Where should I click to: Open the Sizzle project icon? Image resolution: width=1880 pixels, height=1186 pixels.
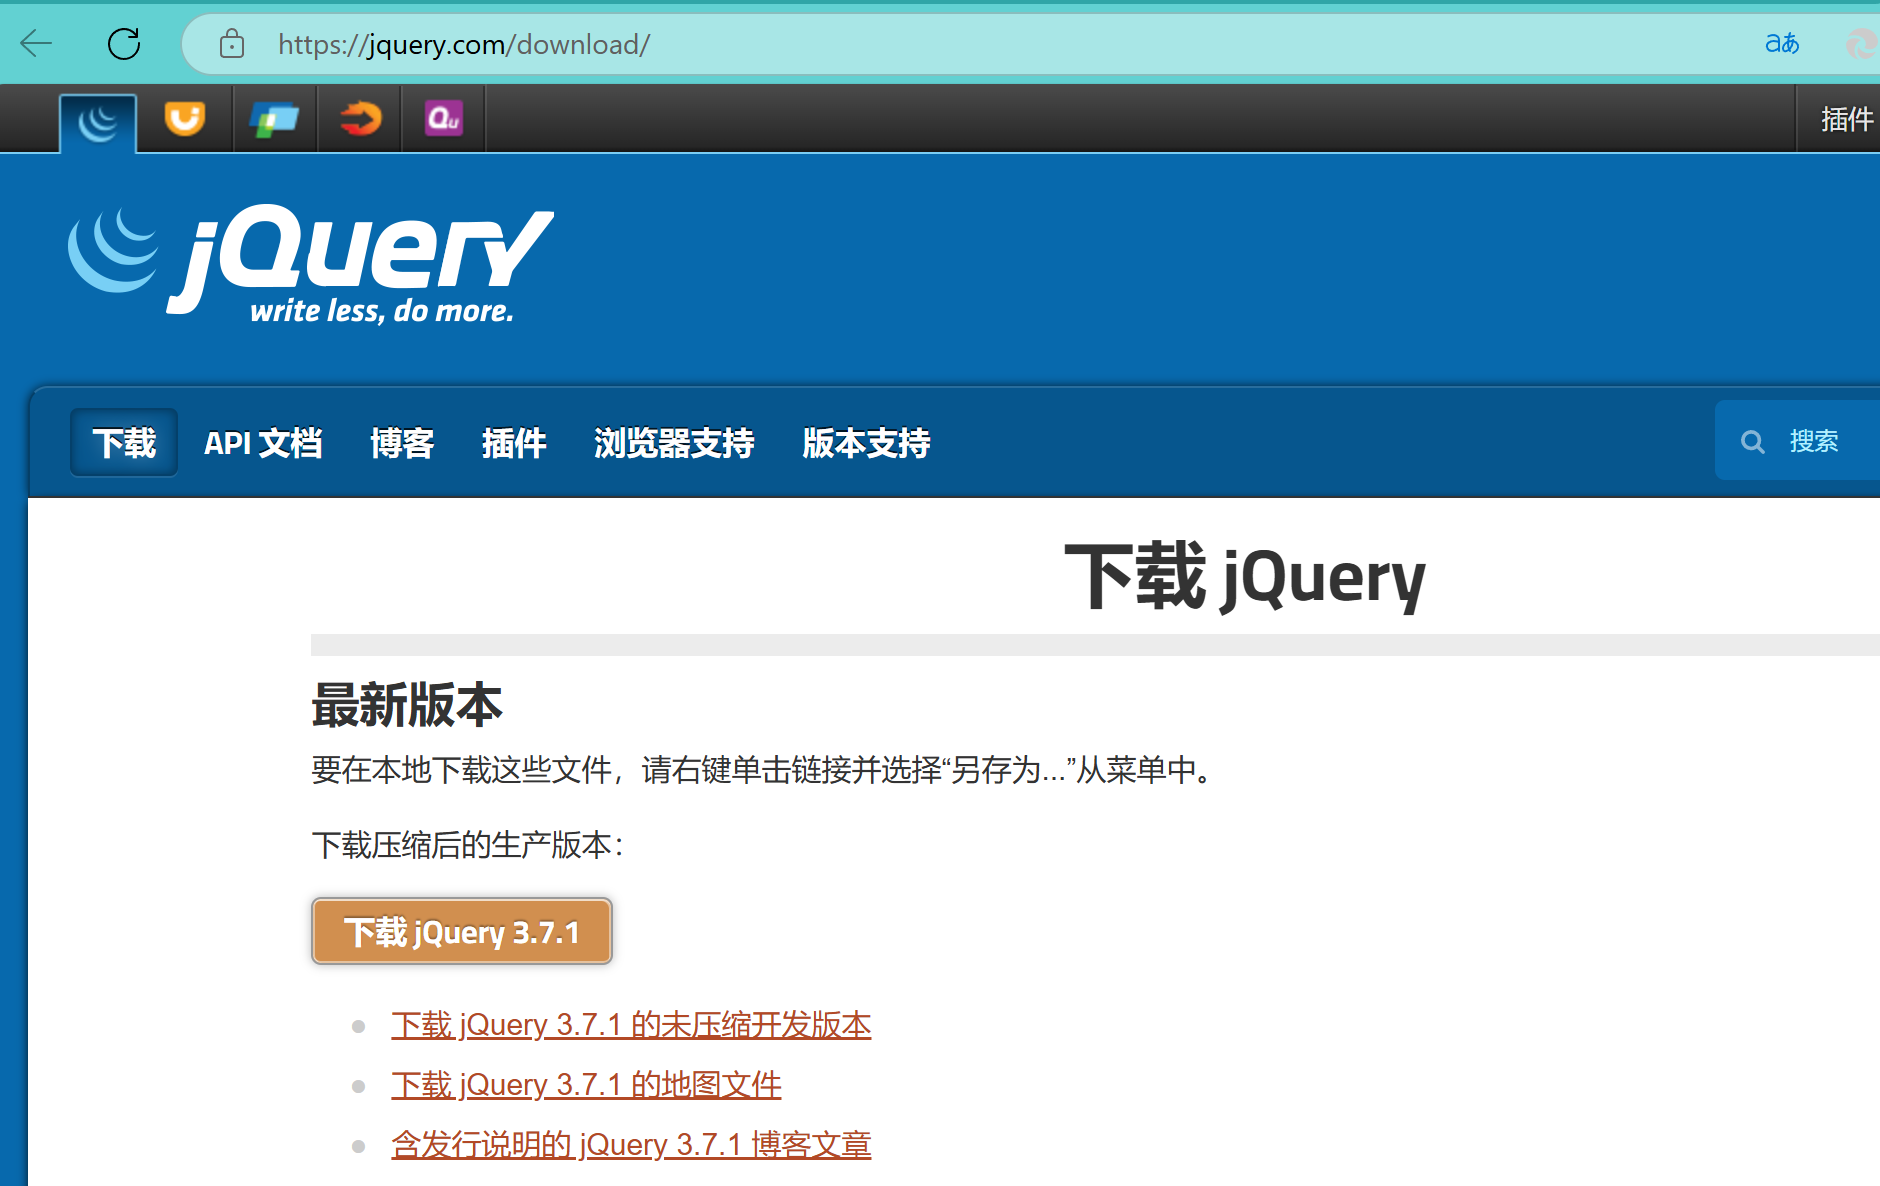(358, 118)
